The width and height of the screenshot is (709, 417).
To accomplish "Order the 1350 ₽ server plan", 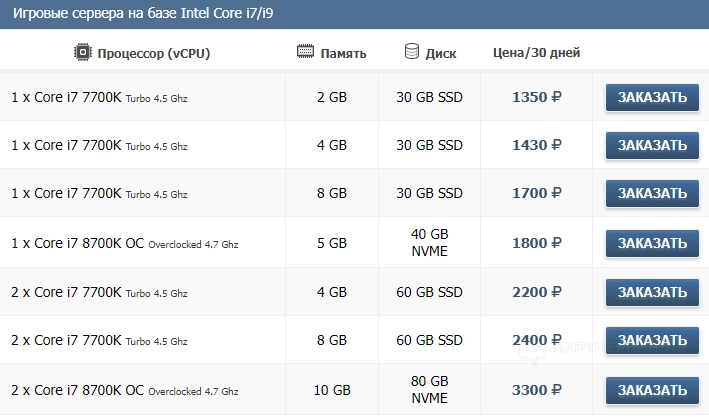I will (x=652, y=97).
